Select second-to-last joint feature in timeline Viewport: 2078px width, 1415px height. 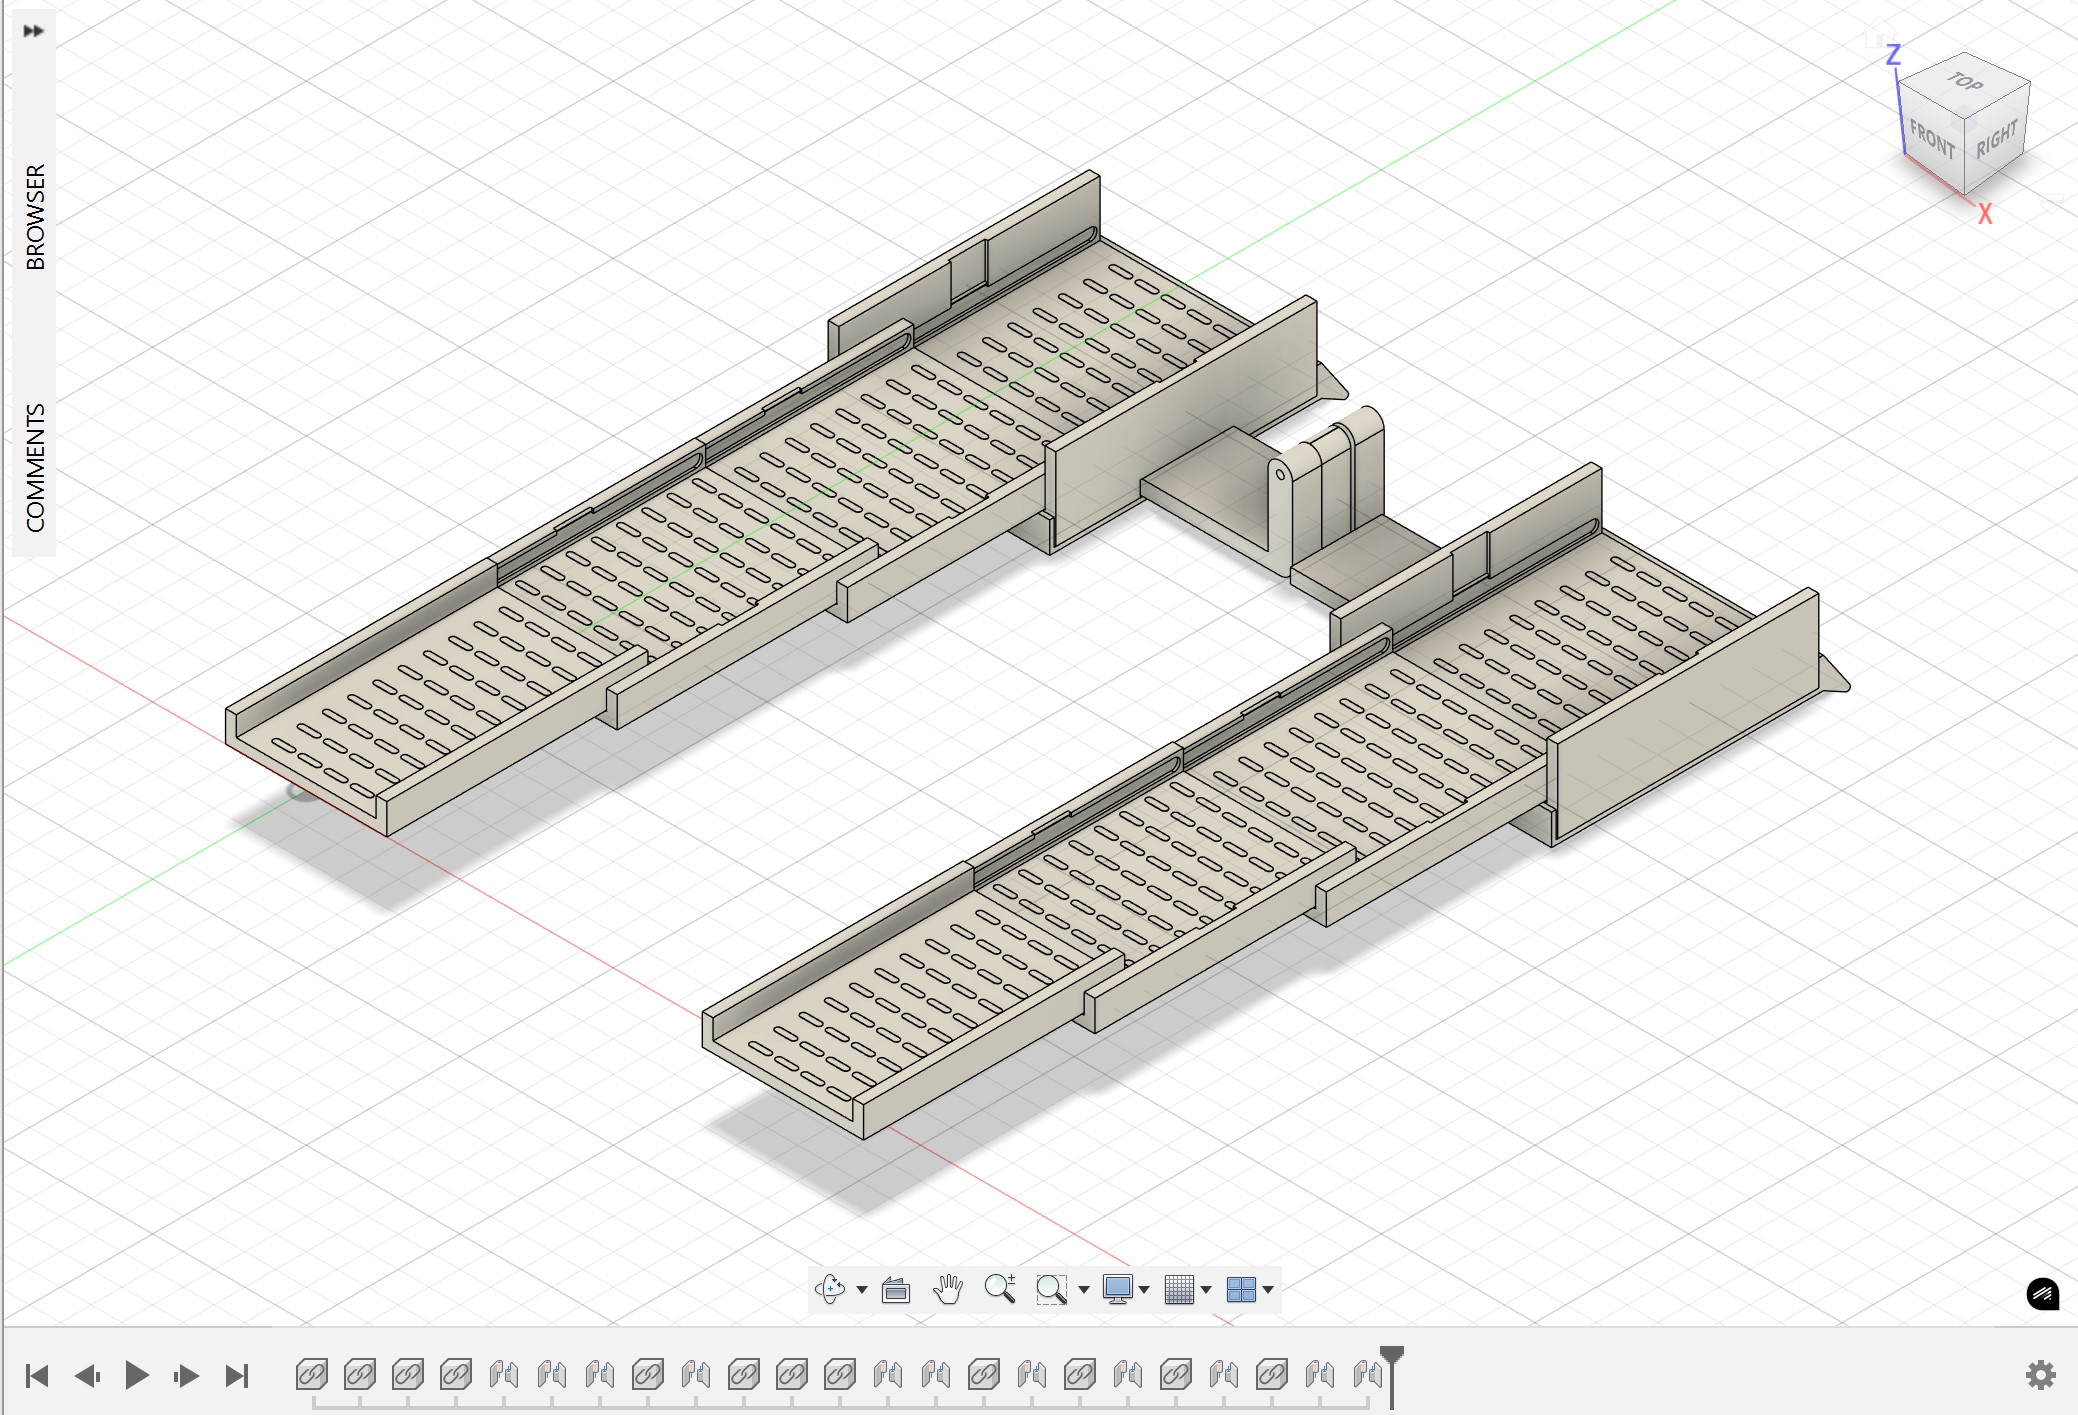pos(1320,1375)
